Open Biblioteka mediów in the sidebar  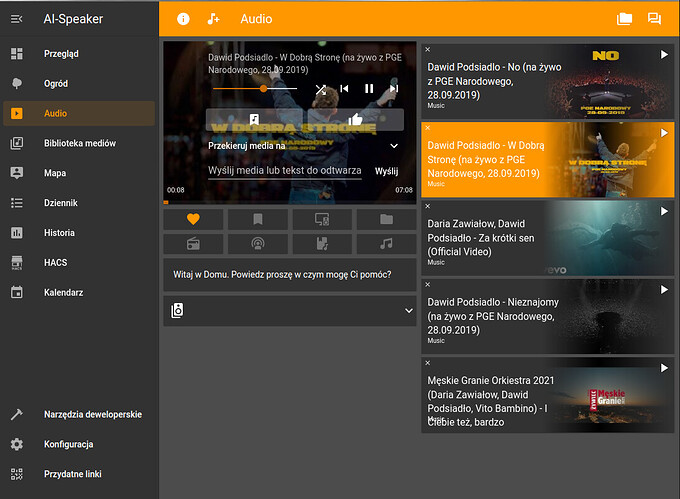(x=79, y=143)
